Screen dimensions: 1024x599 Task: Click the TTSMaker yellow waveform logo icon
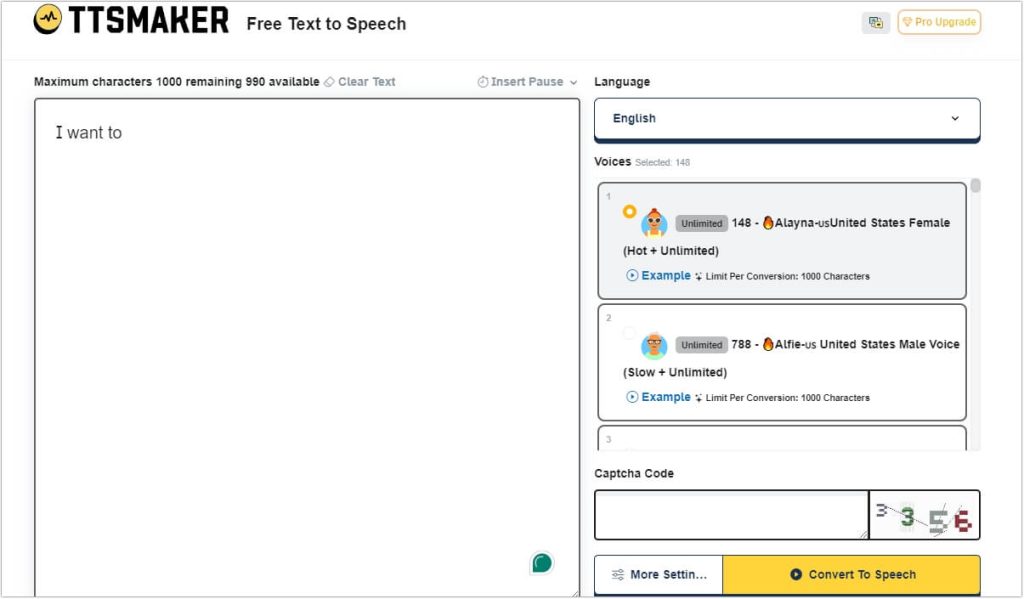point(47,20)
